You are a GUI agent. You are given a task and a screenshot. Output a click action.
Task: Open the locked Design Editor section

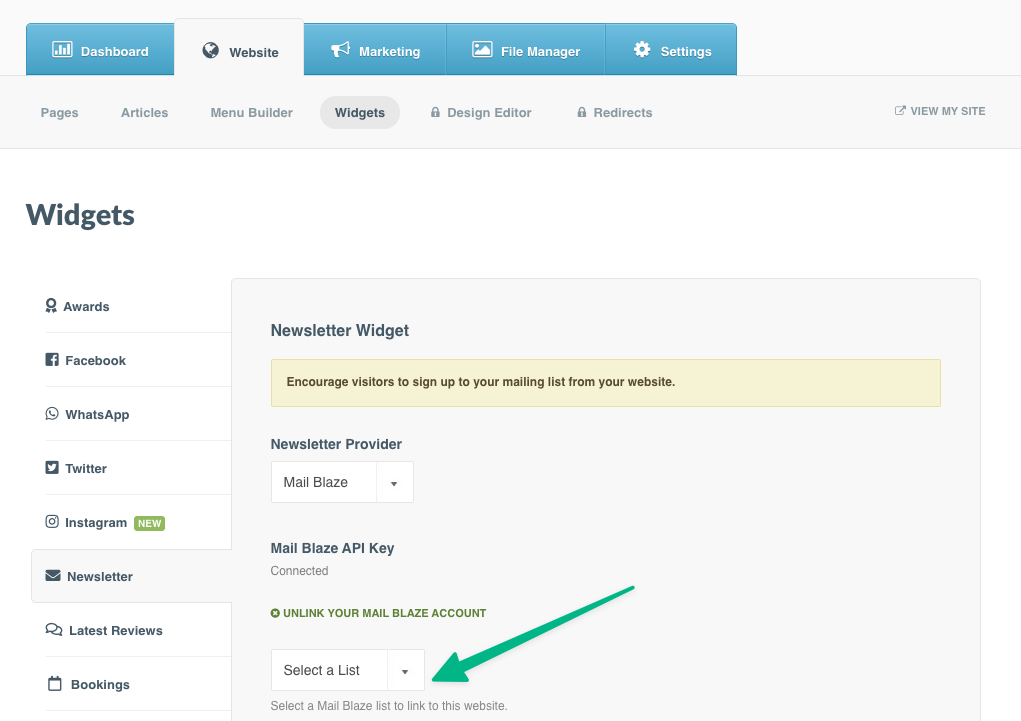click(481, 113)
